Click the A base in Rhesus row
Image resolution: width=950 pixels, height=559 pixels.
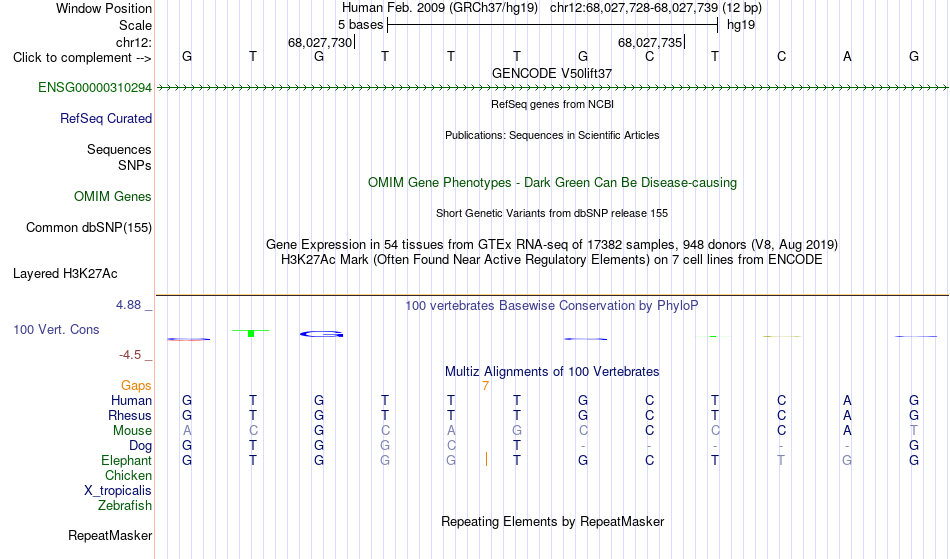click(x=847, y=415)
